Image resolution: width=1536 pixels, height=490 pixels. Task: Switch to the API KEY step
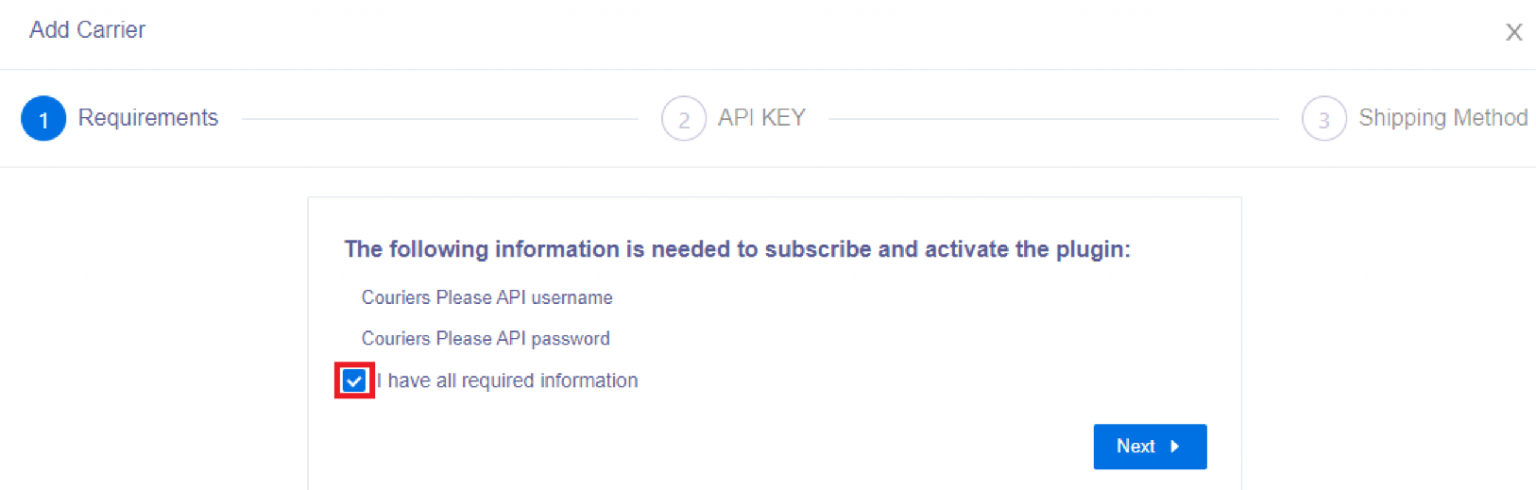(761, 118)
